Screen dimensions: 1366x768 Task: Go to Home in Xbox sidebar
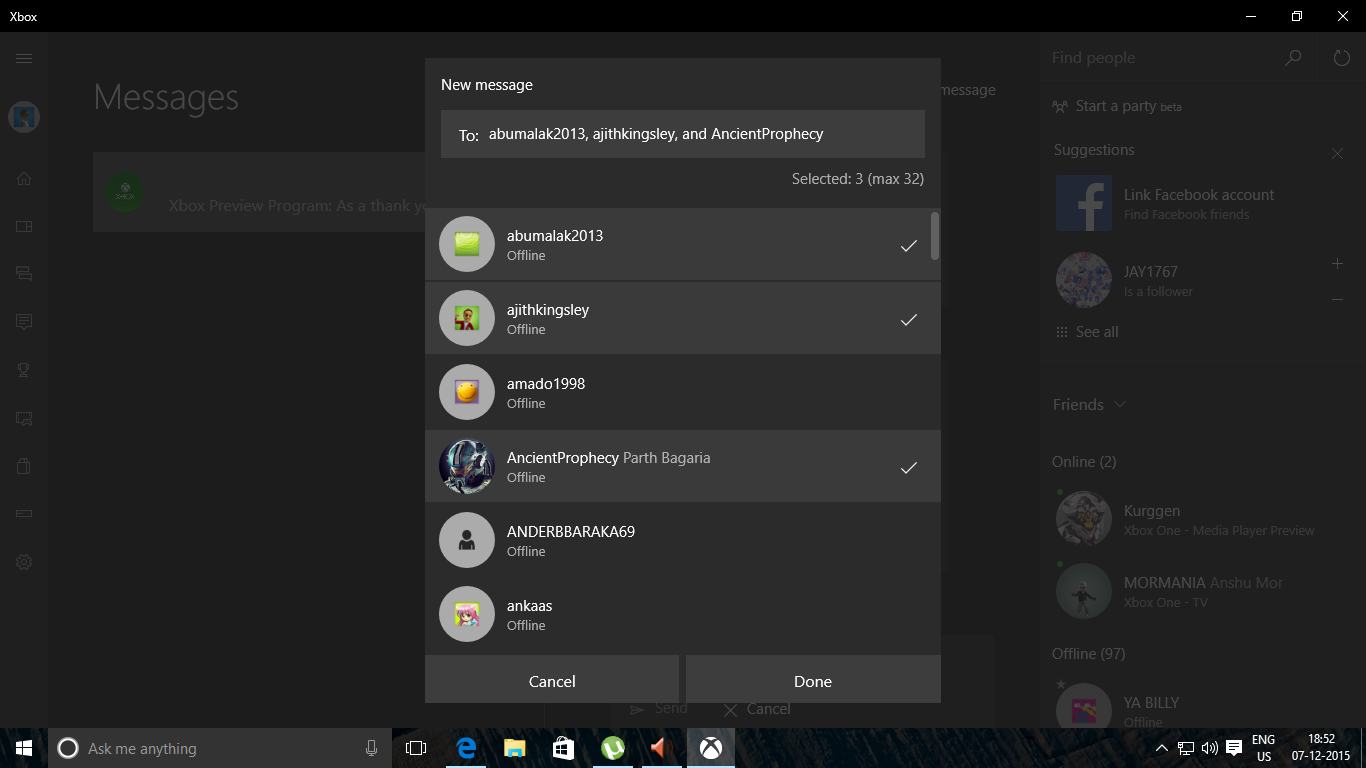tap(24, 179)
